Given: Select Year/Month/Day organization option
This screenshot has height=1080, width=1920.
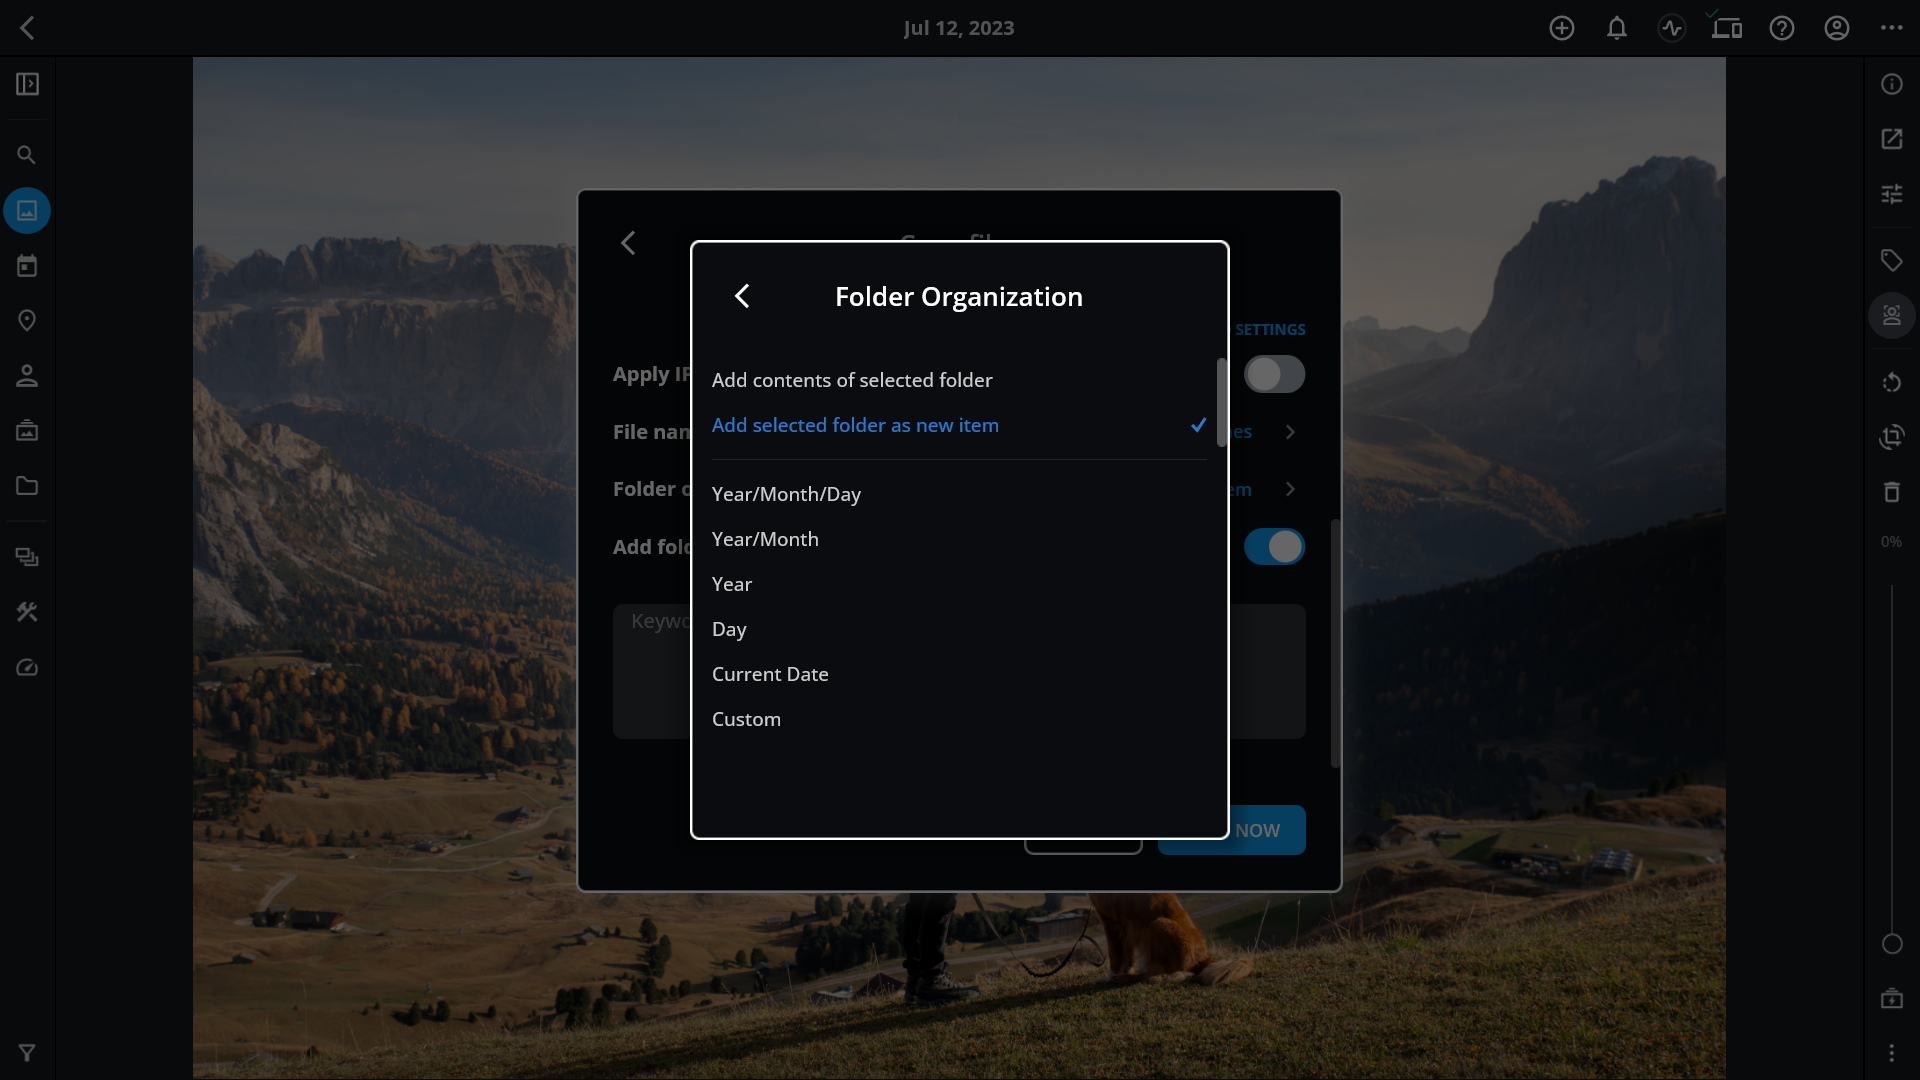Looking at the screenshot, I should pyautogui.click(x=786, y=494).
